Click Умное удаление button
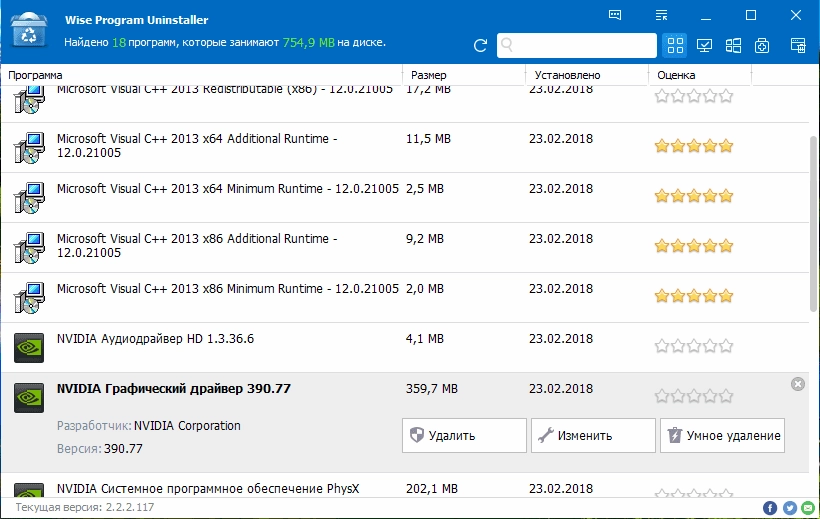 pyautogui.click(x=722, y=435)
